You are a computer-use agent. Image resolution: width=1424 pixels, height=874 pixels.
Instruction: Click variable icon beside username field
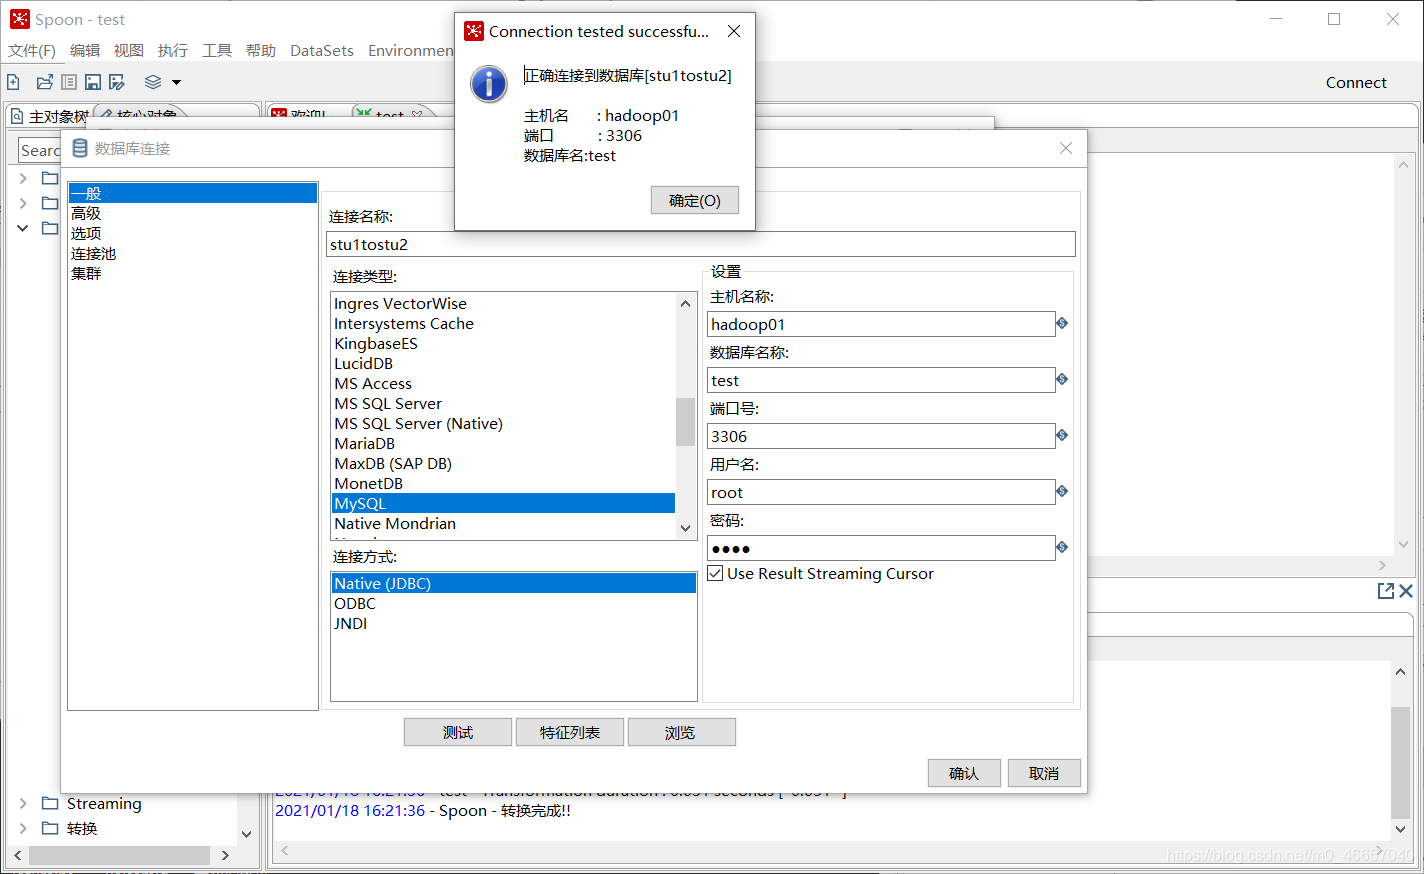(1062, 492)
